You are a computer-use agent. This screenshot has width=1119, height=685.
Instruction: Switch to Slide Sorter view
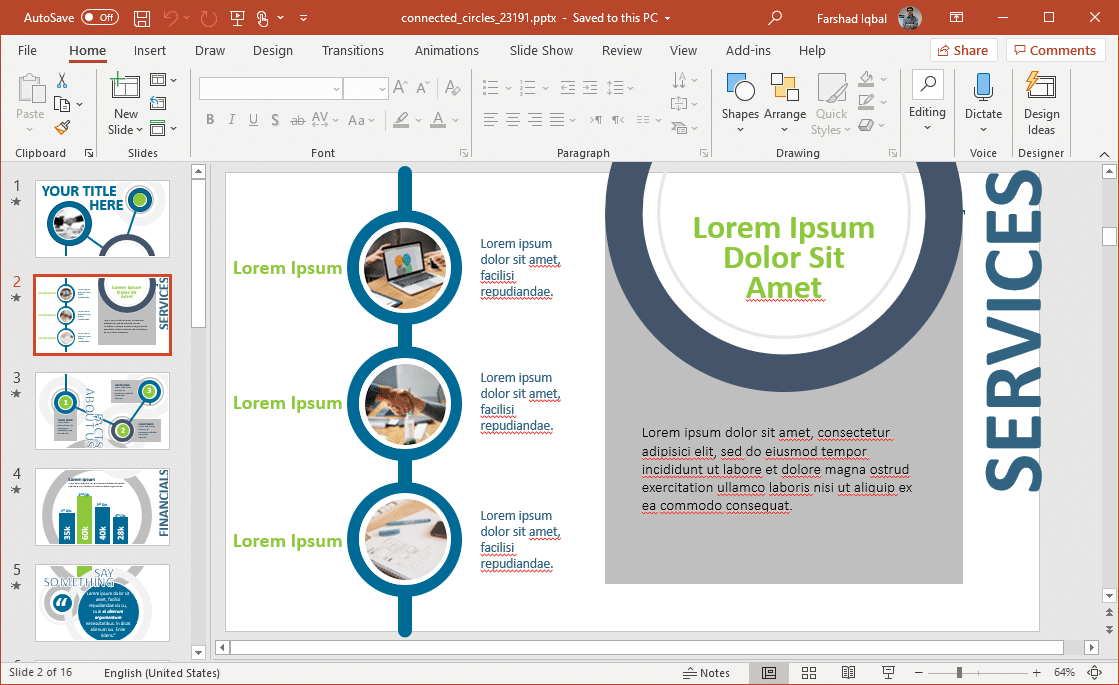coord(808,673)
